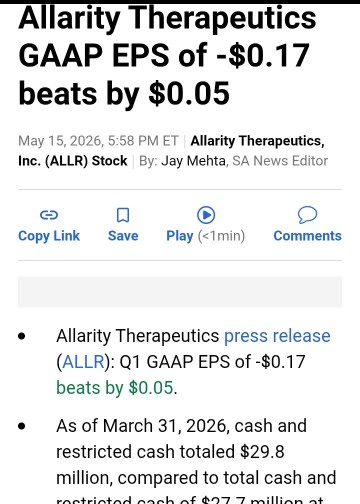Select the 'Play' text label

[180, 236]
